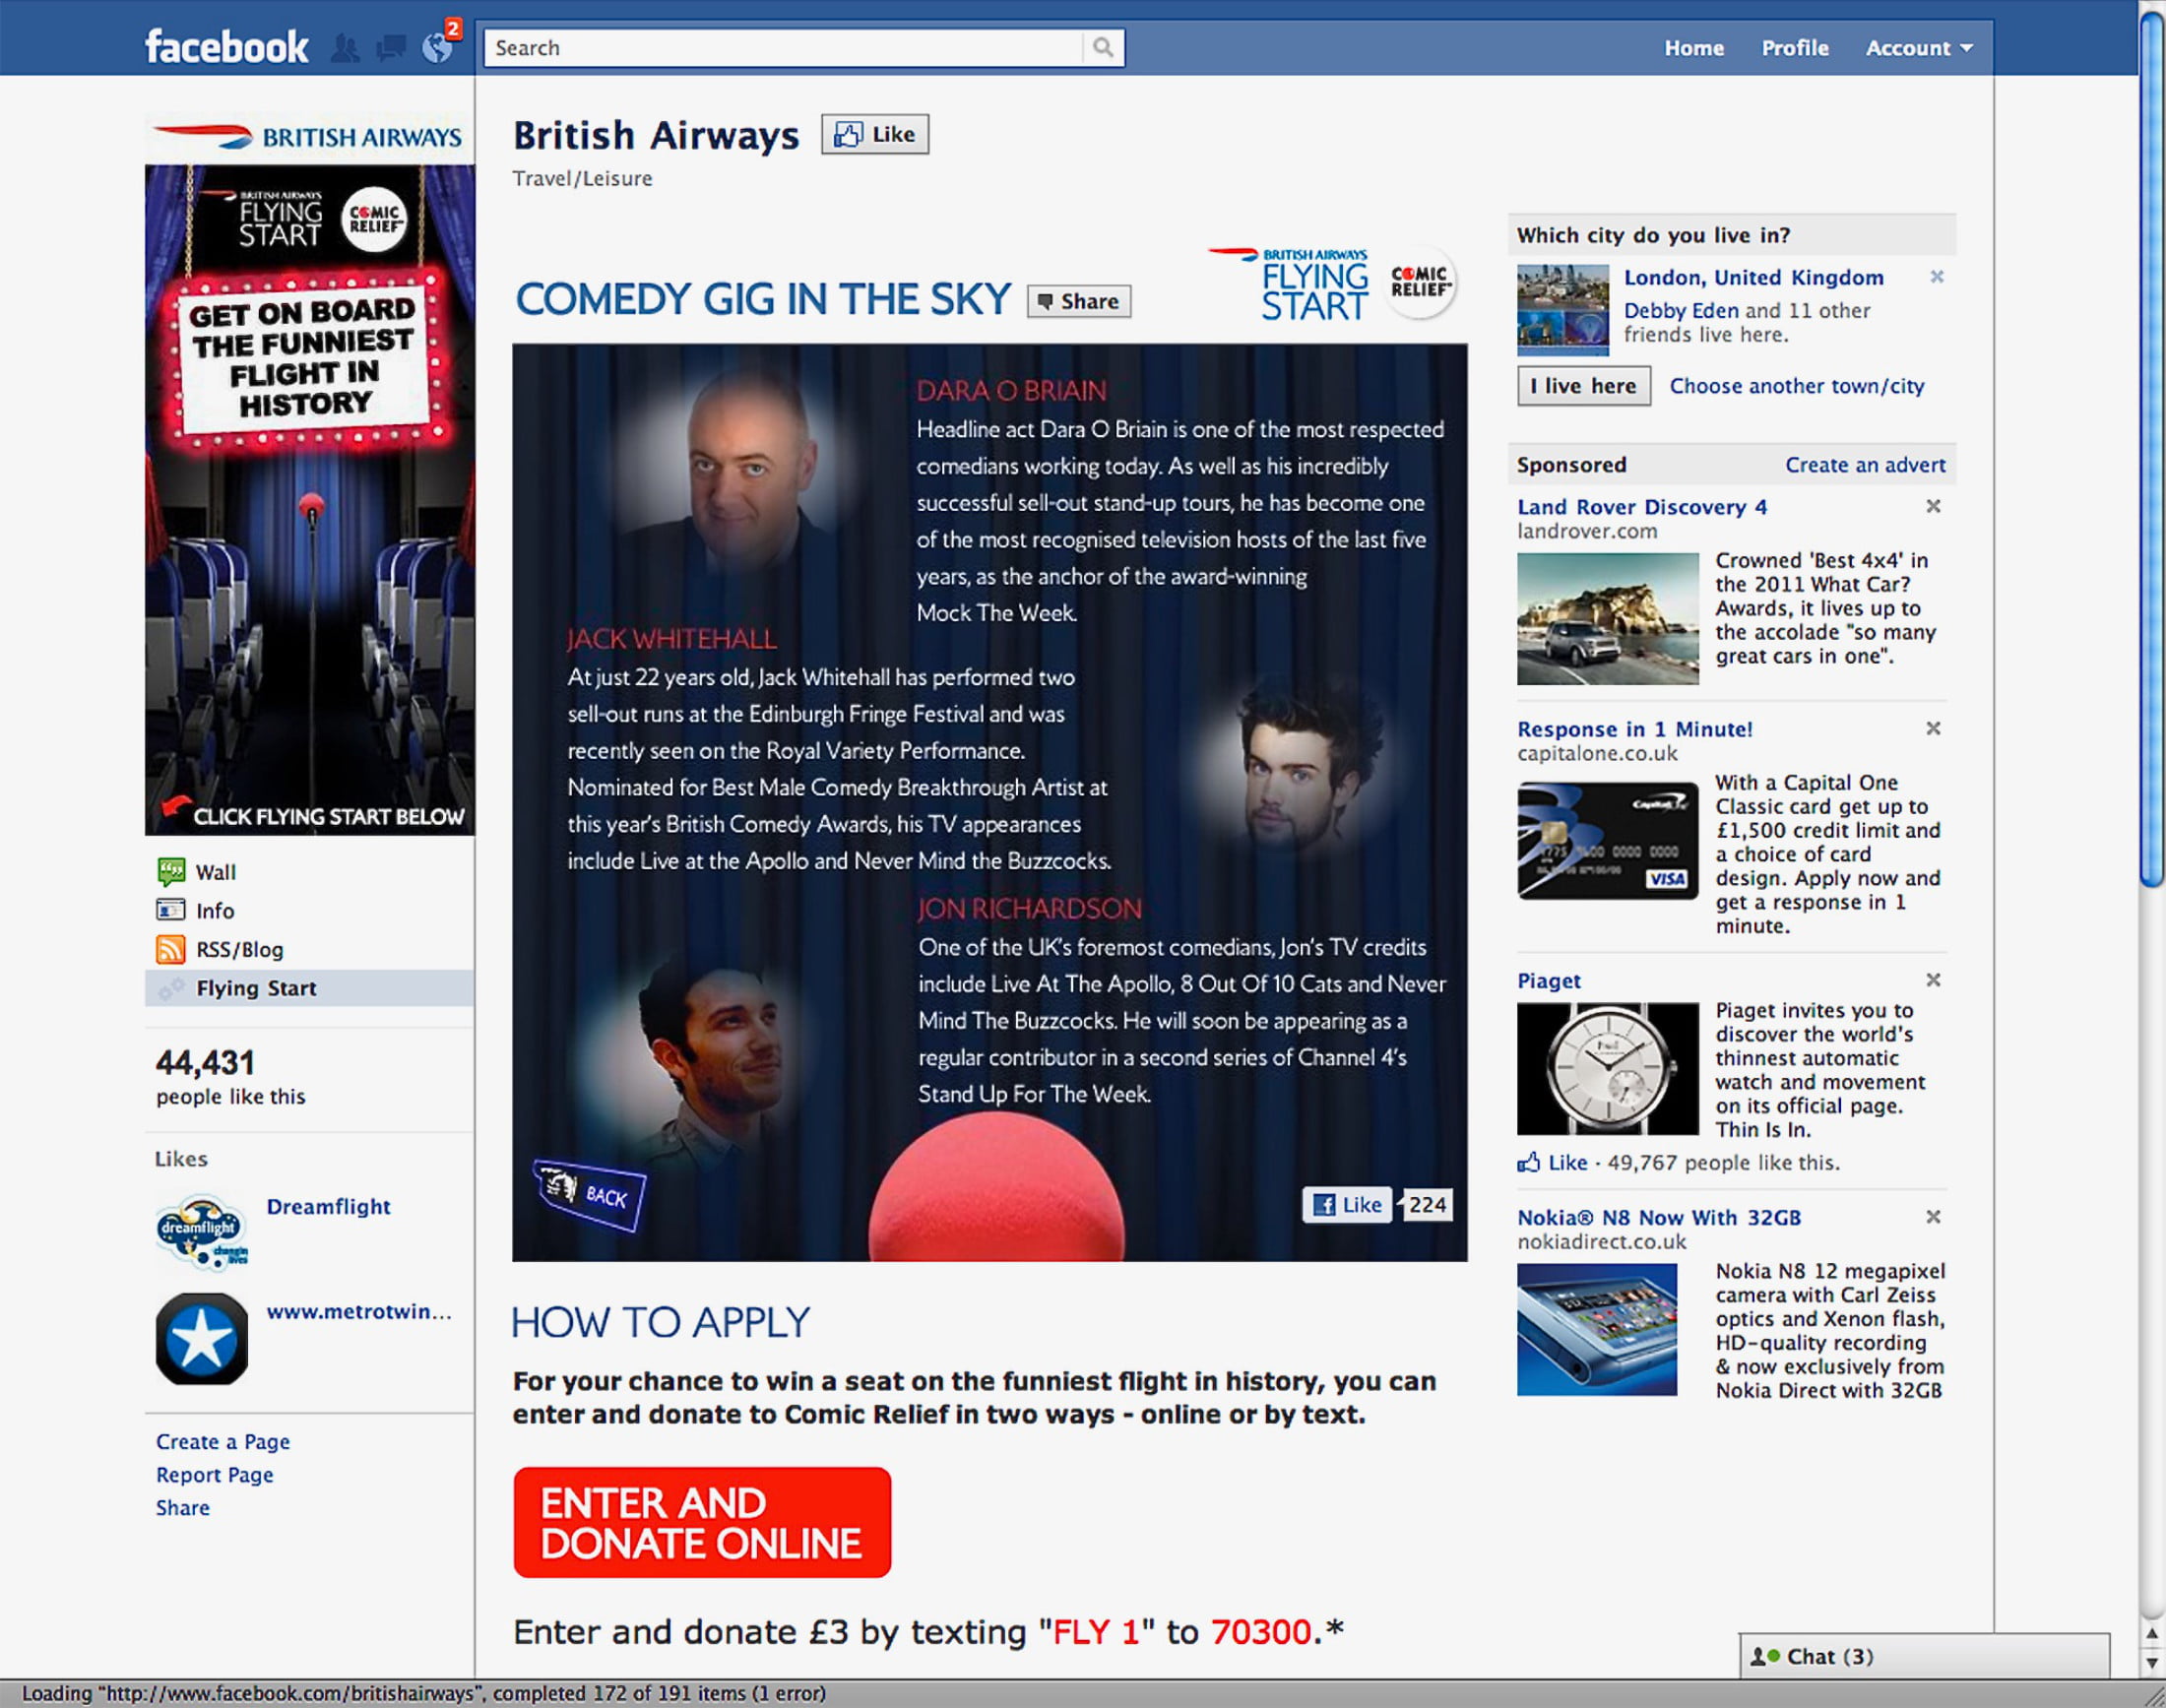The image size is (2166, 1708).
Task: Click Enter and Donate Online button
Action: click(701, 1522)
